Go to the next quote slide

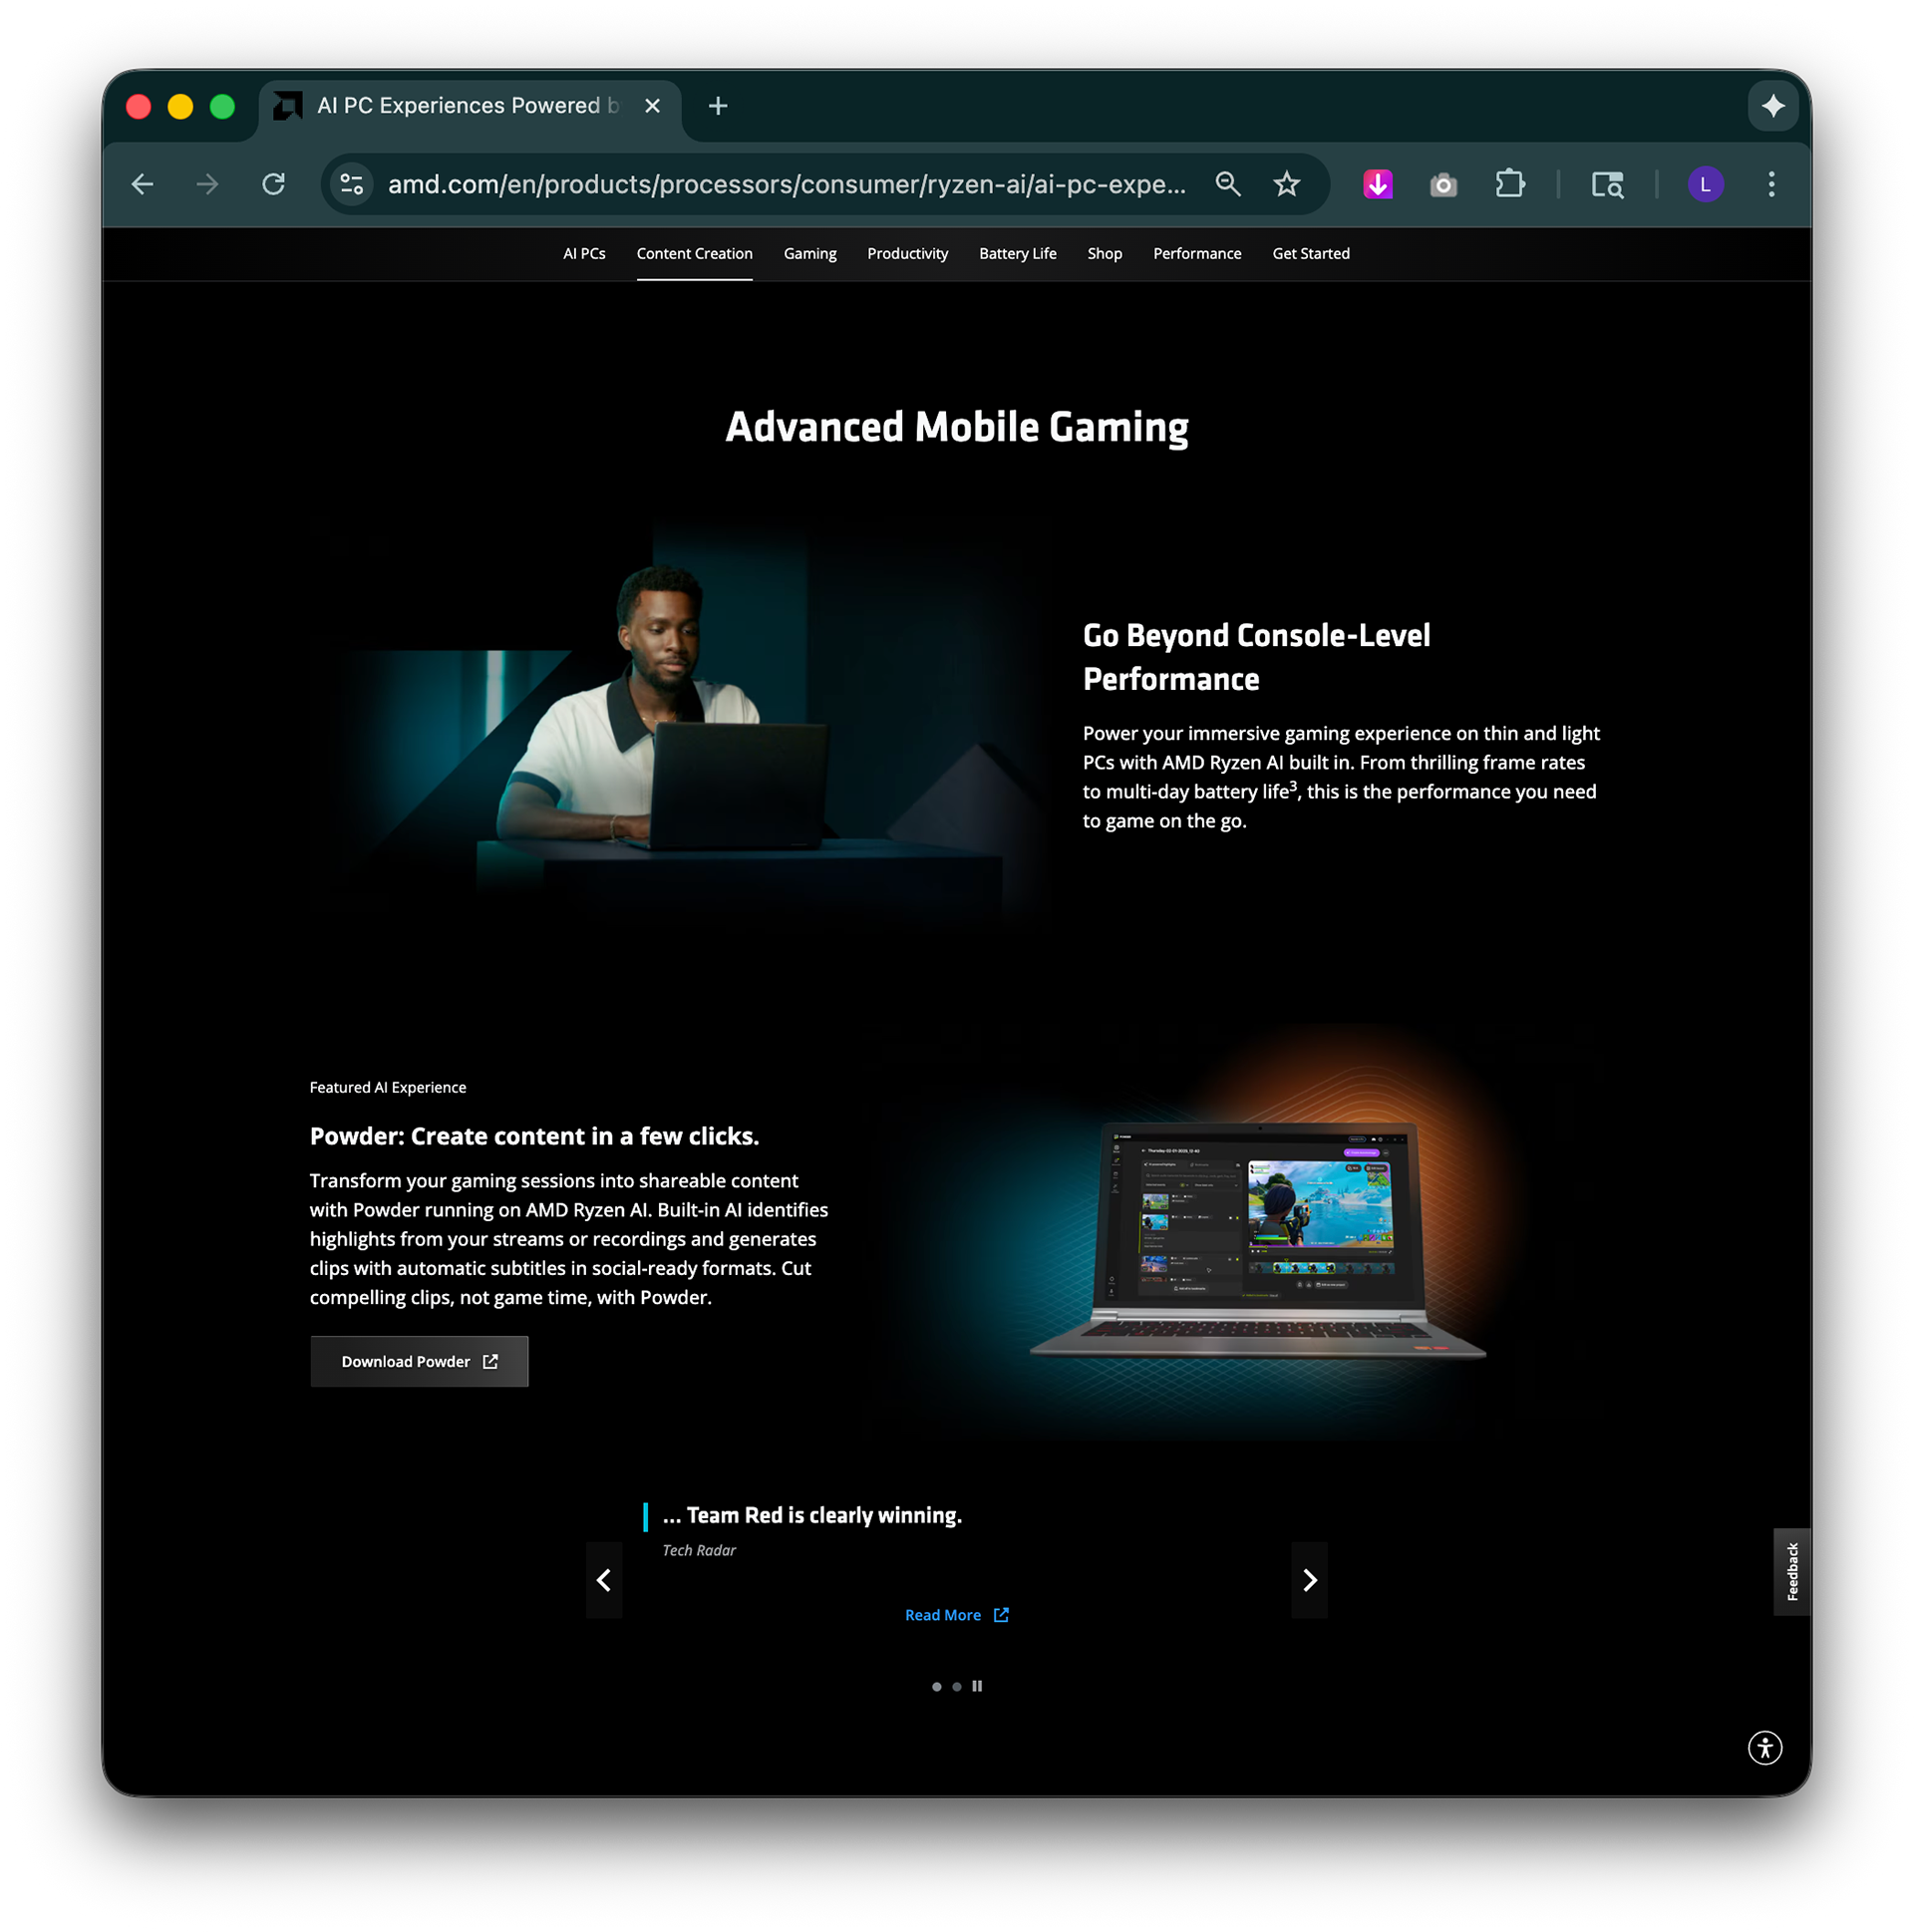[x=1309, y=1580]
